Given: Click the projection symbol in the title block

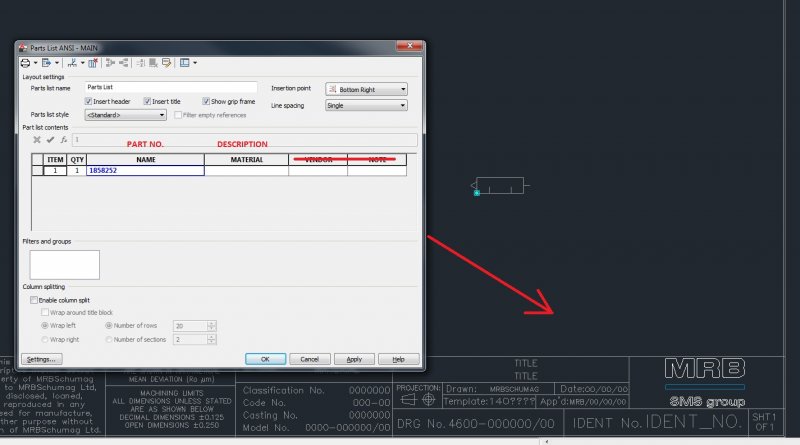Looking at the screenshot, I should pos(417,400).
